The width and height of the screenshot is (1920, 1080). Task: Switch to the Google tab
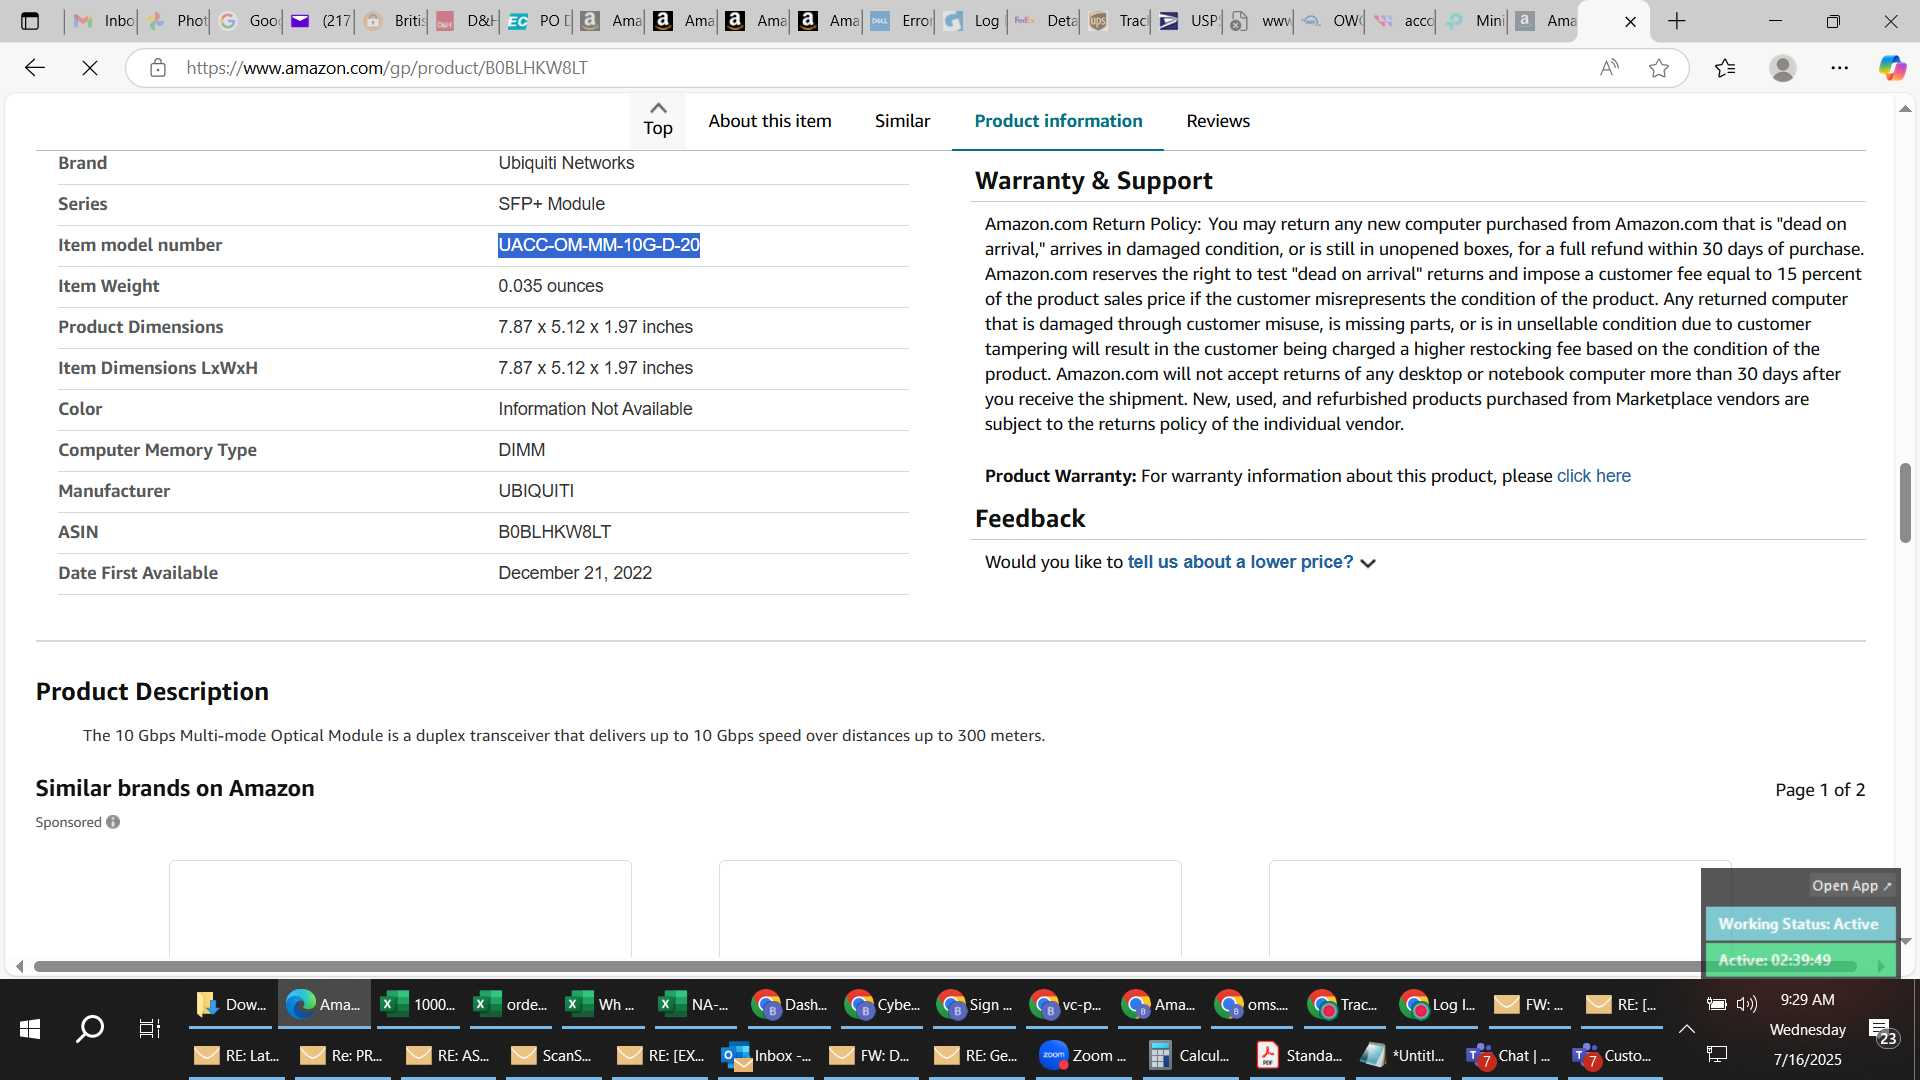(x=248, y=21)
